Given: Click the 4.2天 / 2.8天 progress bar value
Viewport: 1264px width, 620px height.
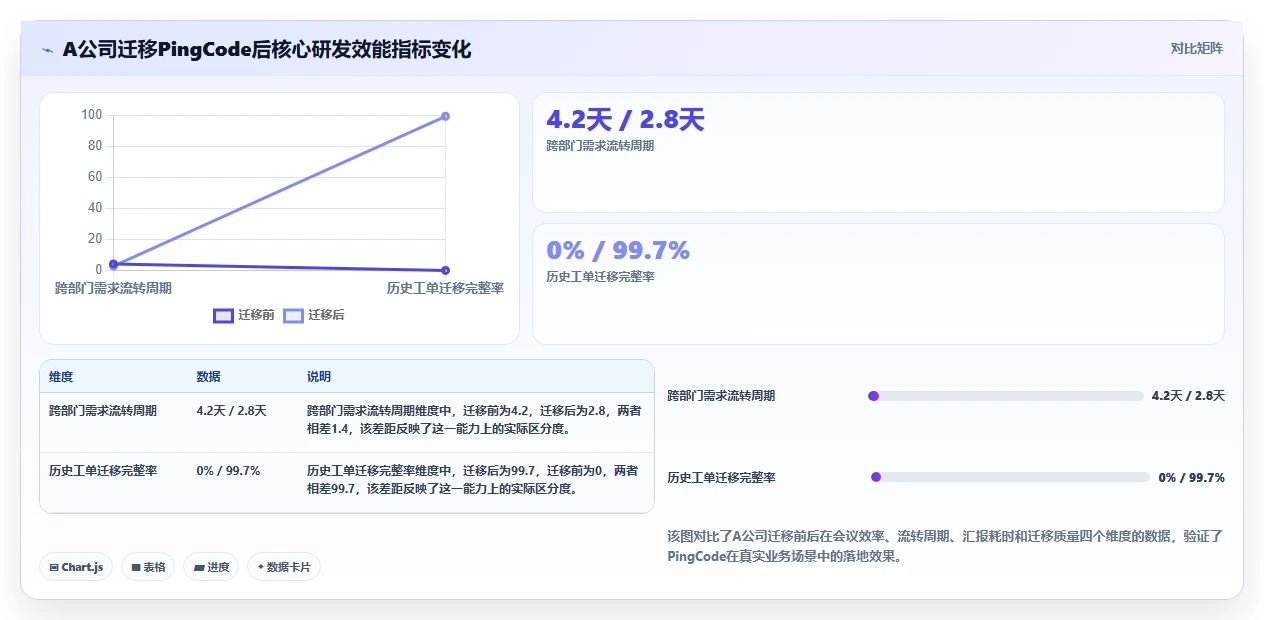Looking at the screenshot, I should tap(1188, 396).
